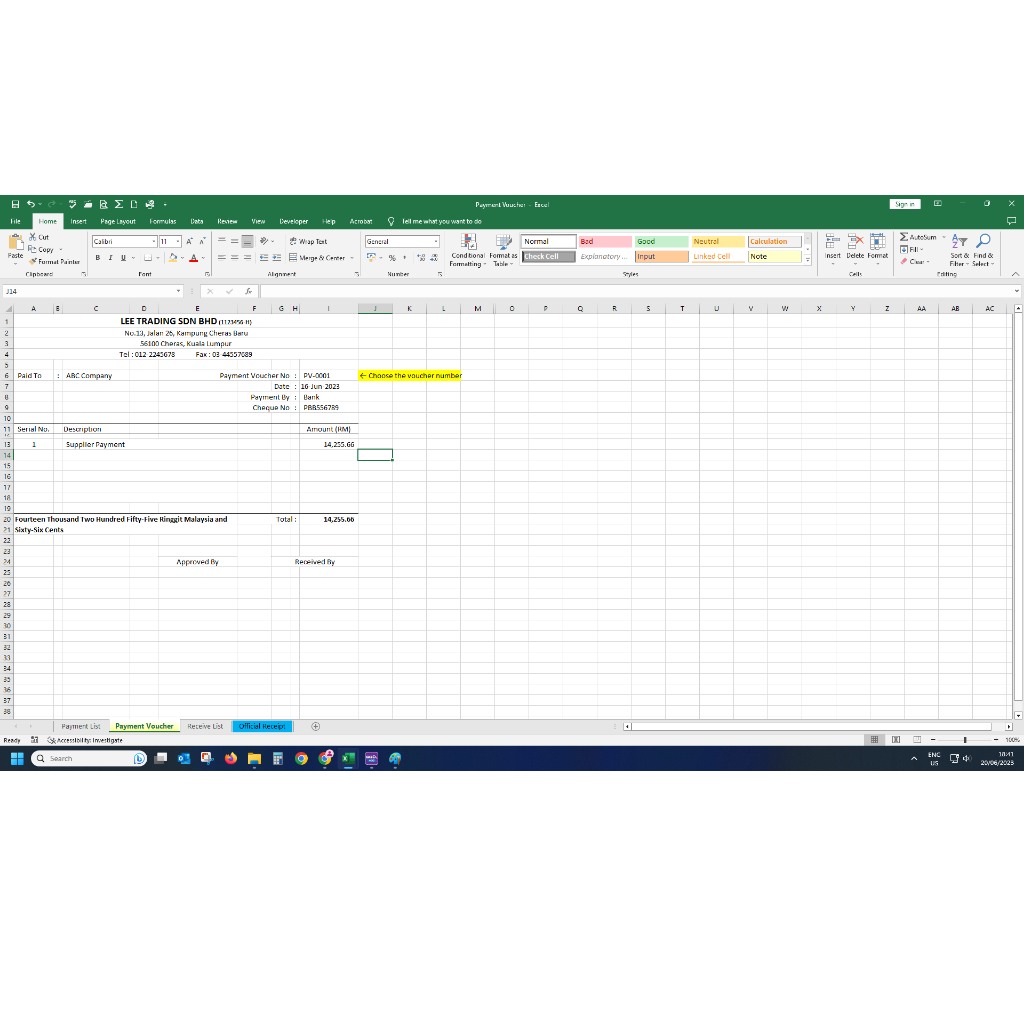Click the Save icon in quick access toolbar
Image resolution: width=1024 pixels, height=1024 pixels.
click(15, 204)
